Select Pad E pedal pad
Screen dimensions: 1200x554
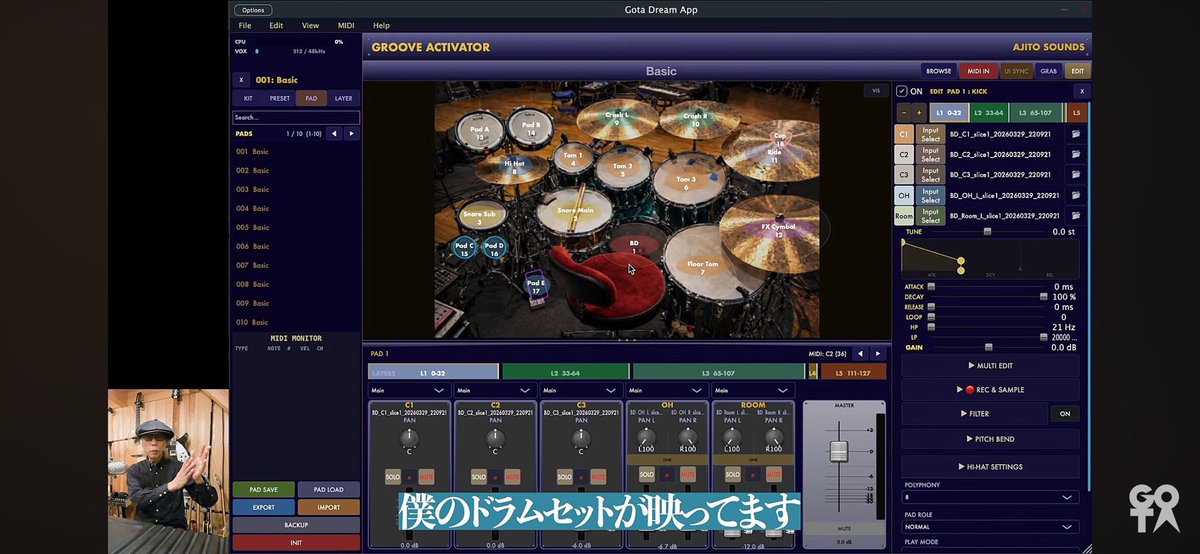point(536,286)
